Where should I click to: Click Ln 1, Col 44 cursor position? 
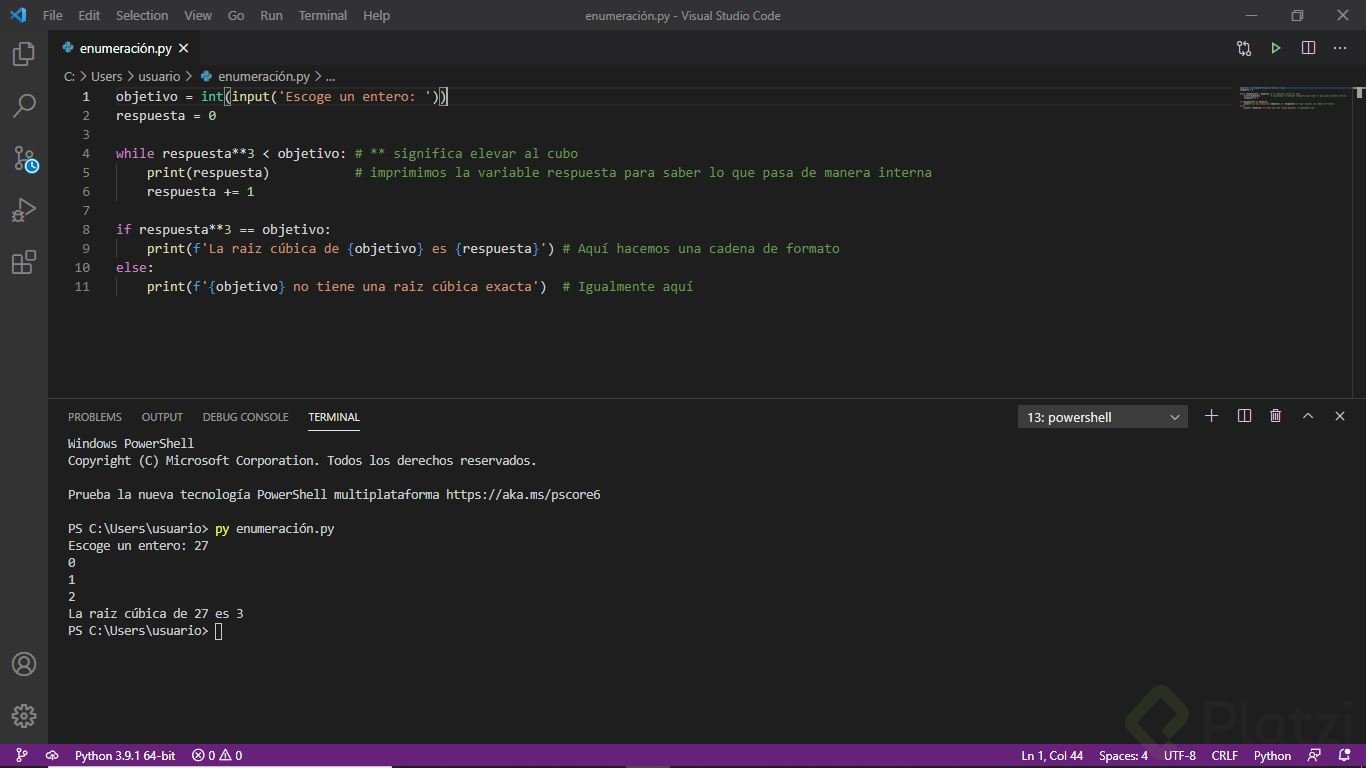coord(1052,755)
